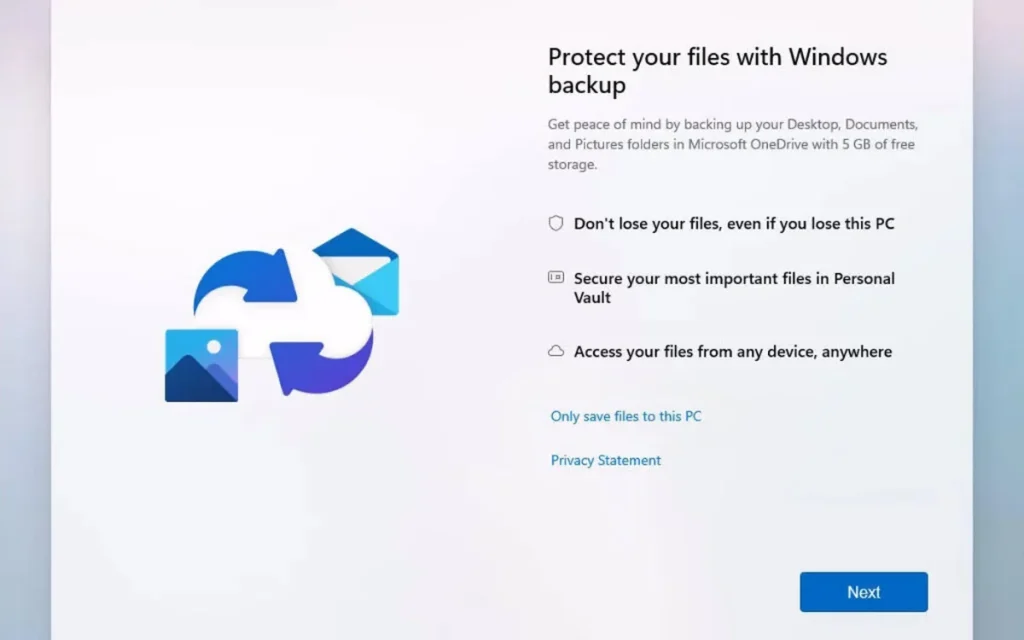Select the mountain photo icon in the illustration
The height and width of the screenshot is (640, 1024).
(204, 365)
